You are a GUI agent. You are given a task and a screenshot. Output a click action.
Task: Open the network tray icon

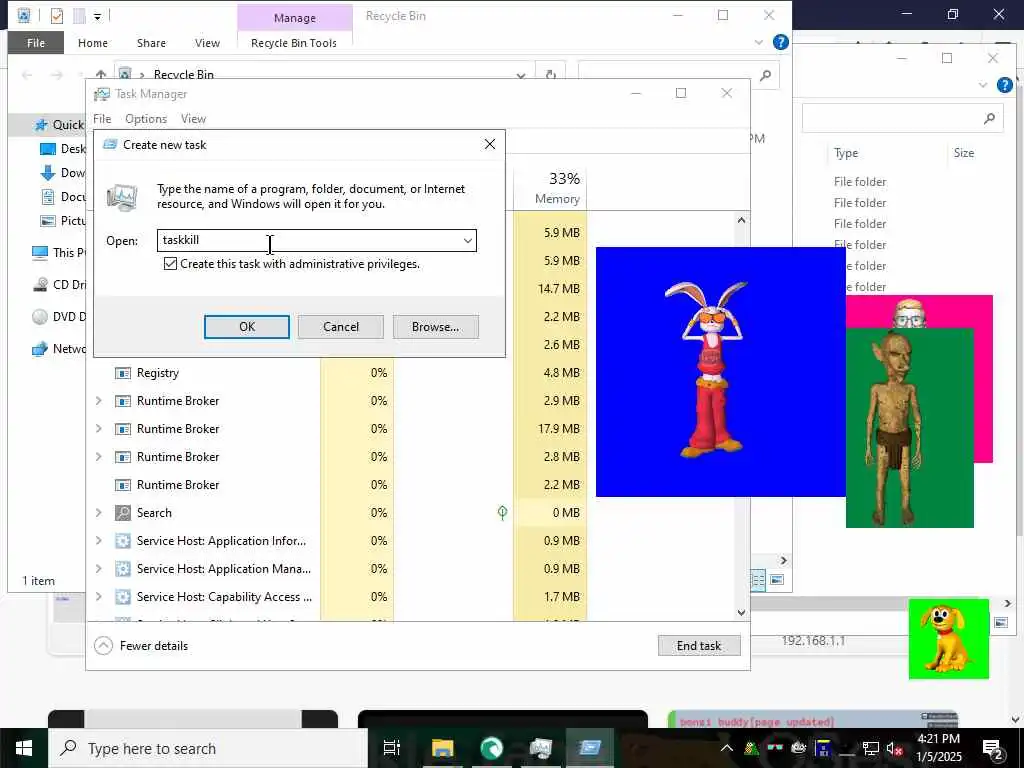point(870,748)
